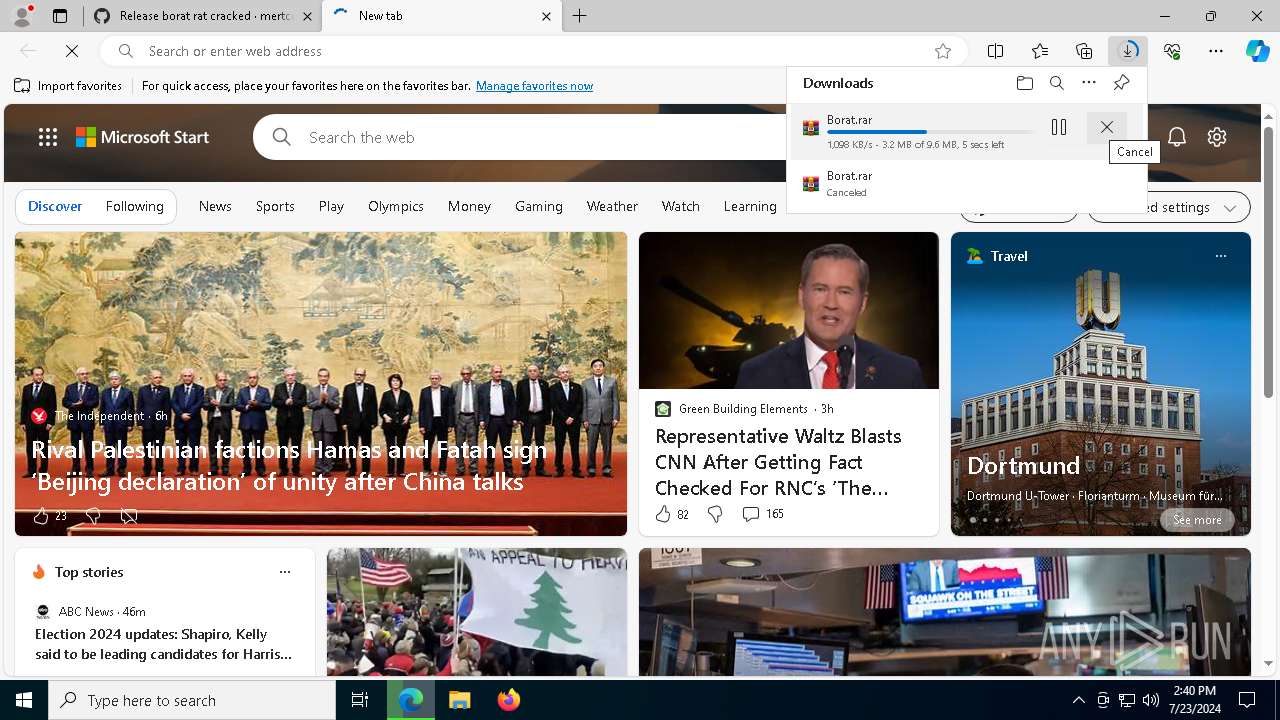Open Copilot sidebar icon
Screen dimensions: 1280x720
[1257, 51]
